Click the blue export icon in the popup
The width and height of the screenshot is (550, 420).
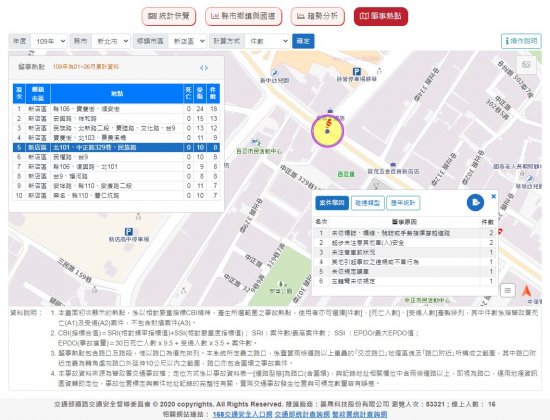(475, 202)
